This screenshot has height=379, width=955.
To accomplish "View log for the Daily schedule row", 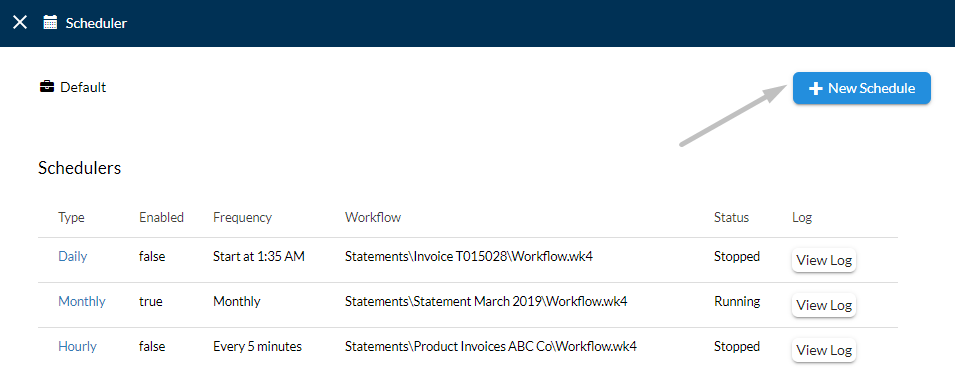I will point(823,260).
